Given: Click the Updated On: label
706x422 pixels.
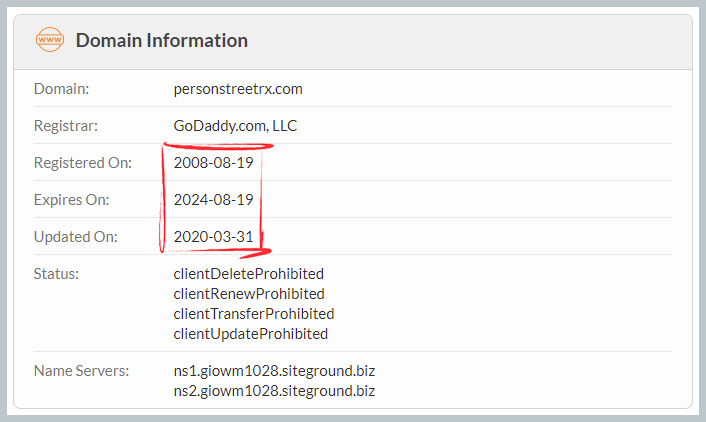Looking at the screenshot, I should pyautogui.click(x=76, y=236).
